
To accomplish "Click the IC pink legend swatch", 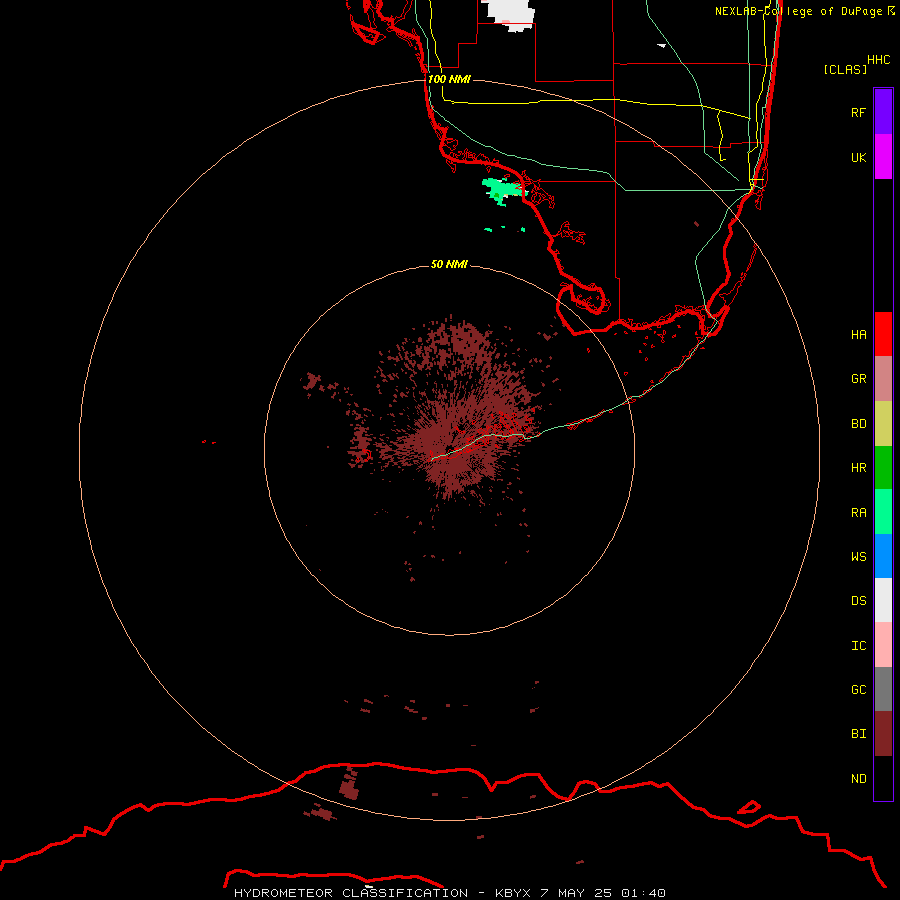I will (x=883, y=645).
